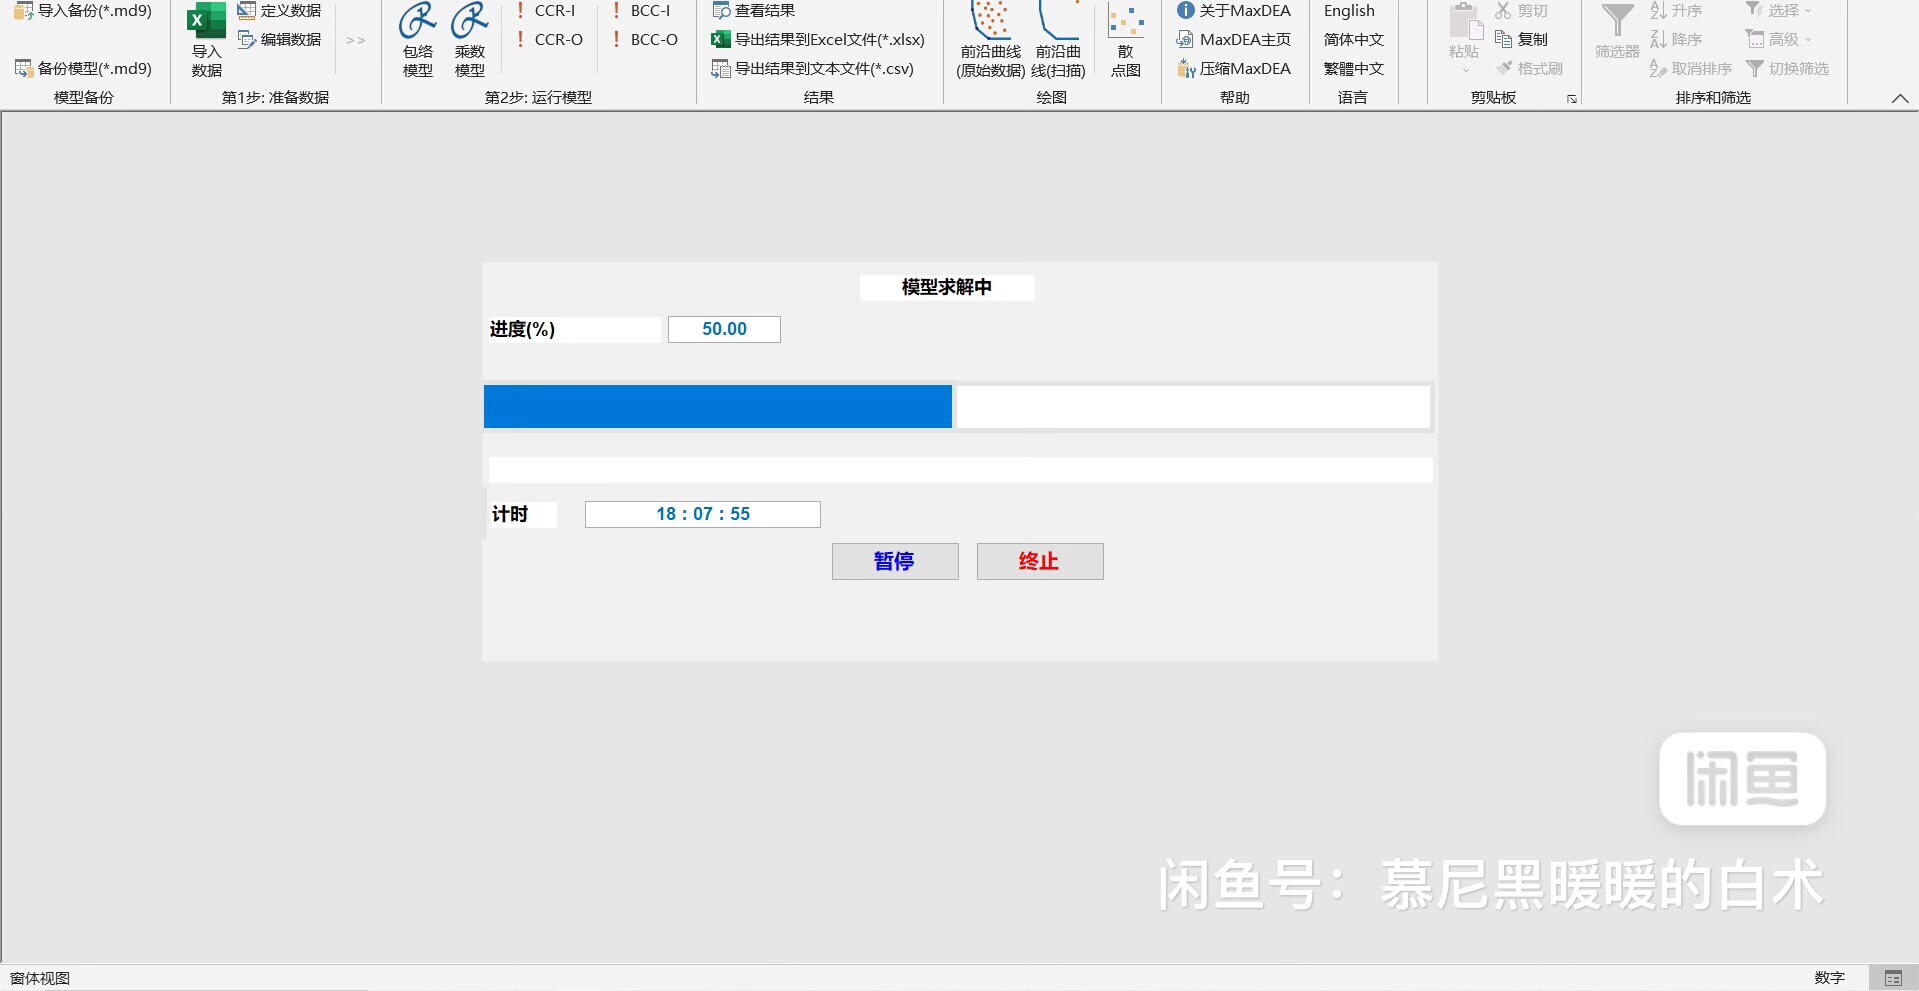The width and height of the screenshot is (1919, 991).
Task: Open 散点图 scatter plot
Action: point(1126,40)
